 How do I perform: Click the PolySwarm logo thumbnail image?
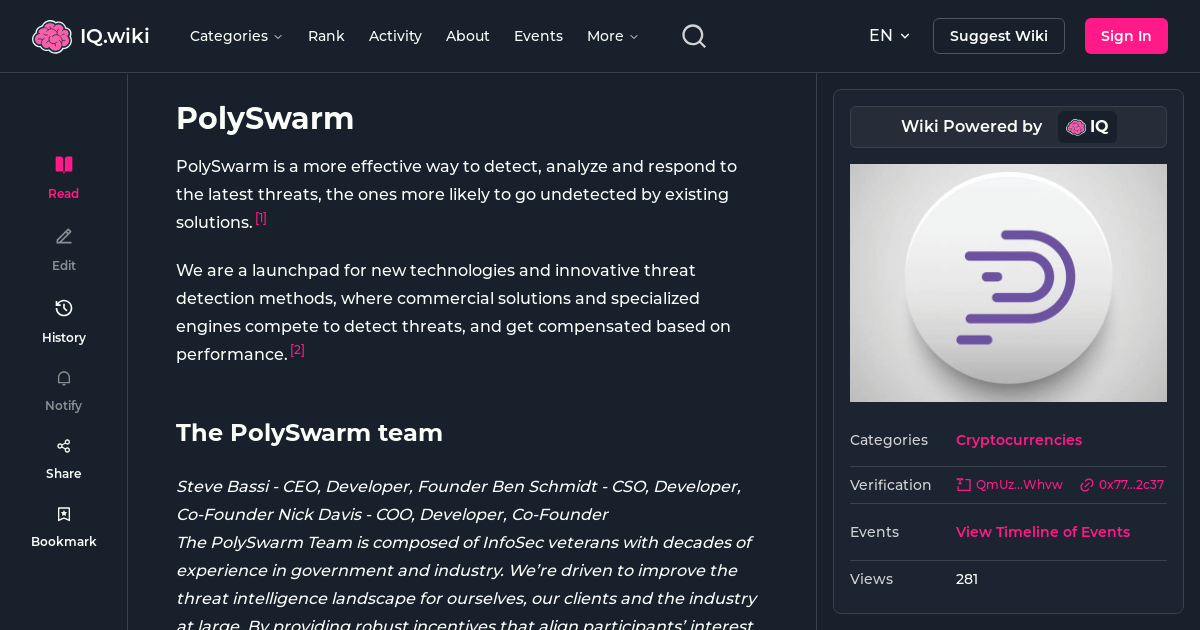point(1008,283)
